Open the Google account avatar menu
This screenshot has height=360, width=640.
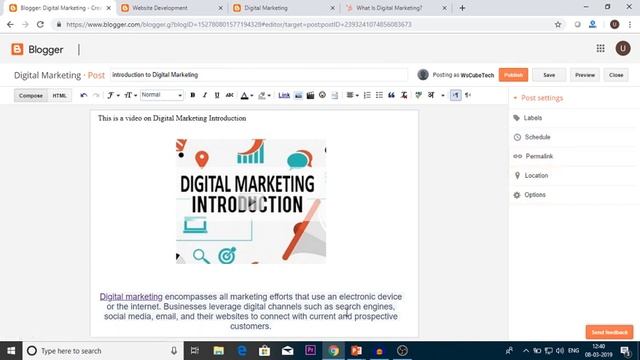click(x=623, y=49)
